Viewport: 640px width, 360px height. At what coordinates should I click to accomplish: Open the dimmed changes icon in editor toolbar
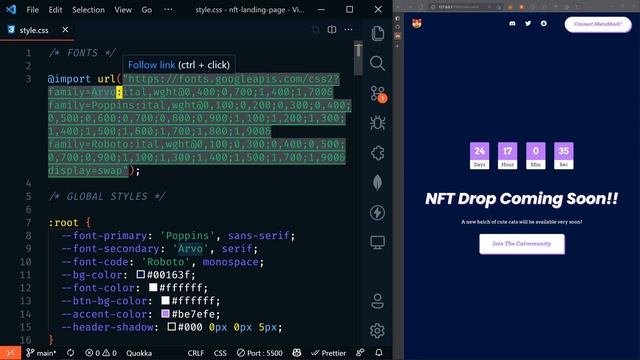[x=316, y=30]
